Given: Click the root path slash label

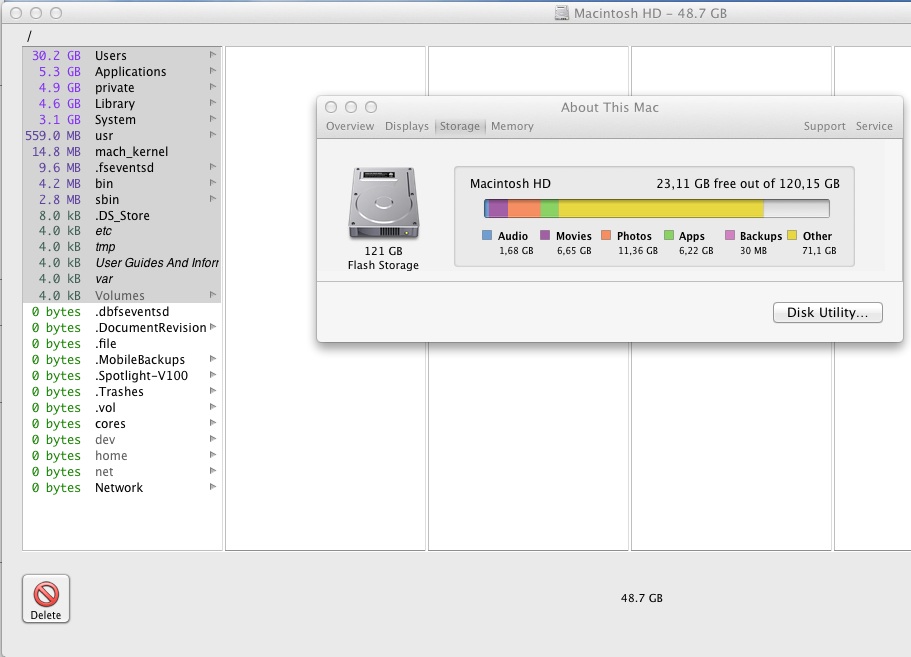Looking at the screenshot, I should pyautogui.click(x=29, y=37).
